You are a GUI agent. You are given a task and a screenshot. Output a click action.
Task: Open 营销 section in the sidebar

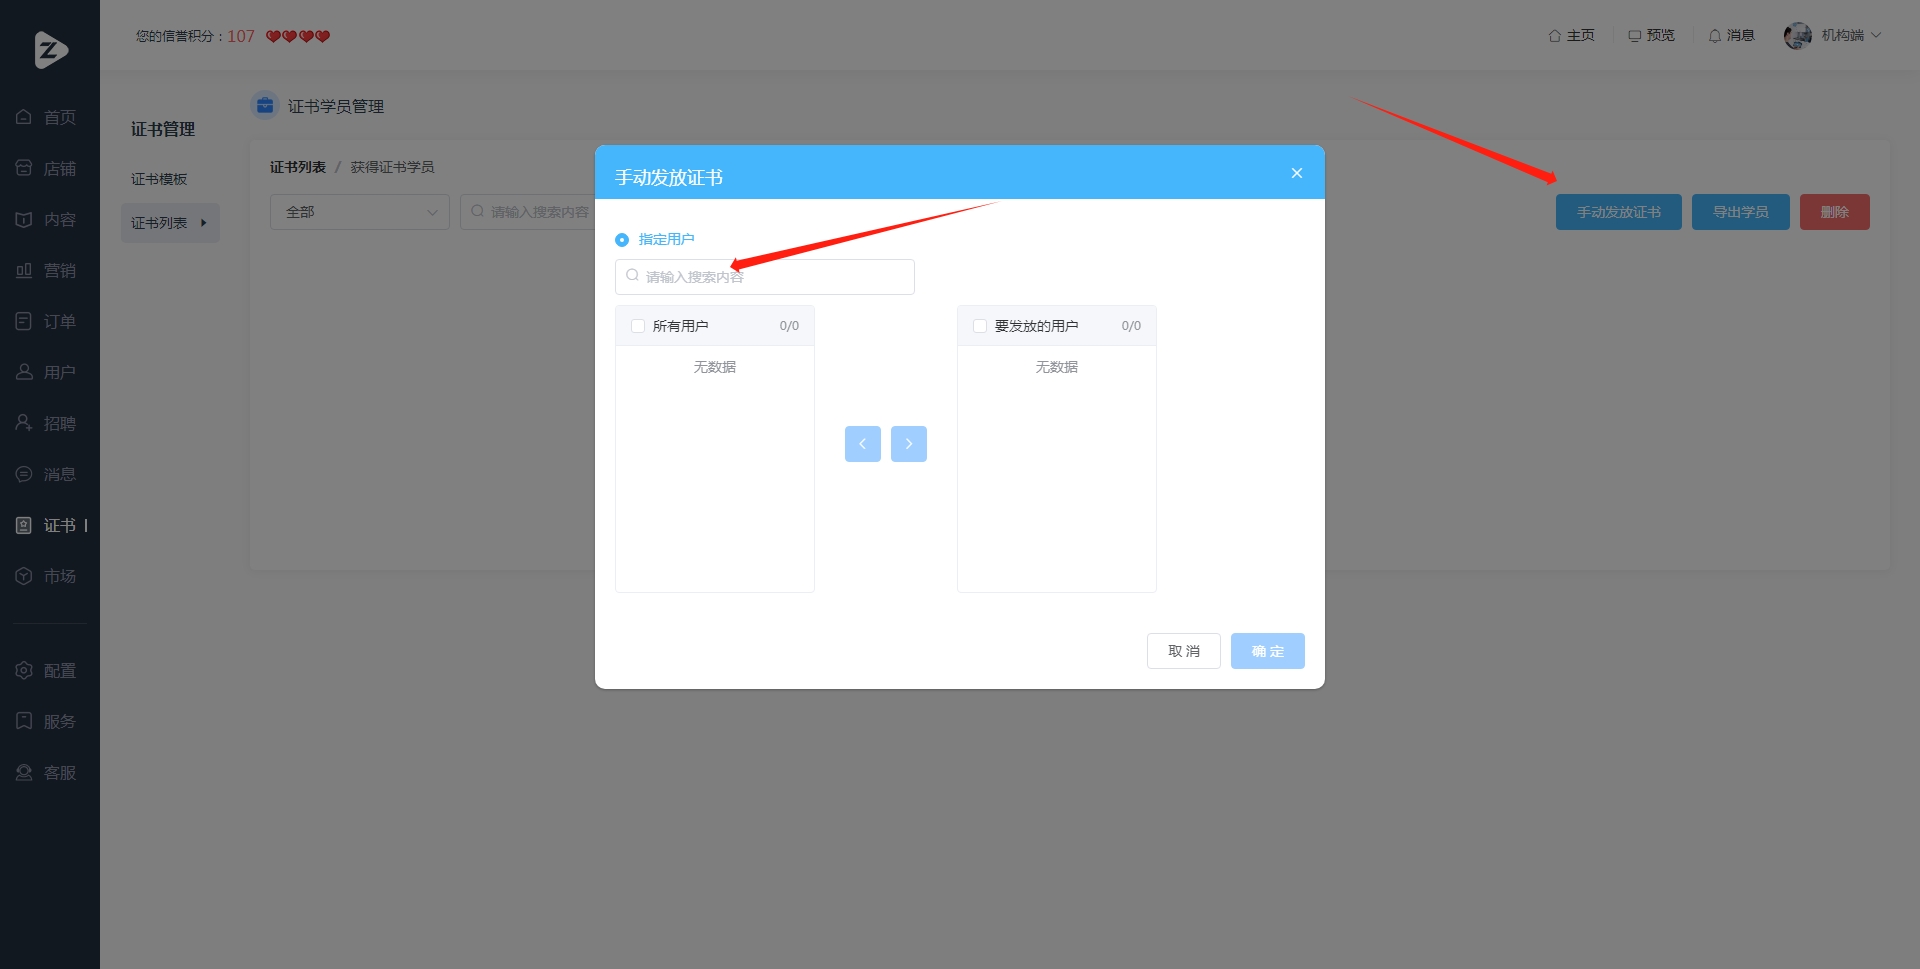coord(47,271)
